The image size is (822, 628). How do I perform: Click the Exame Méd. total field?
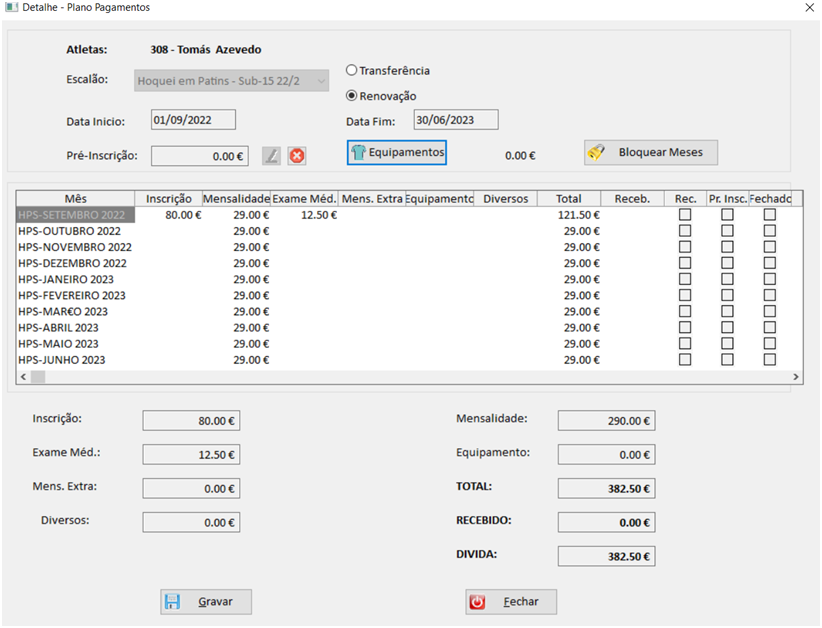coord(191,454)
